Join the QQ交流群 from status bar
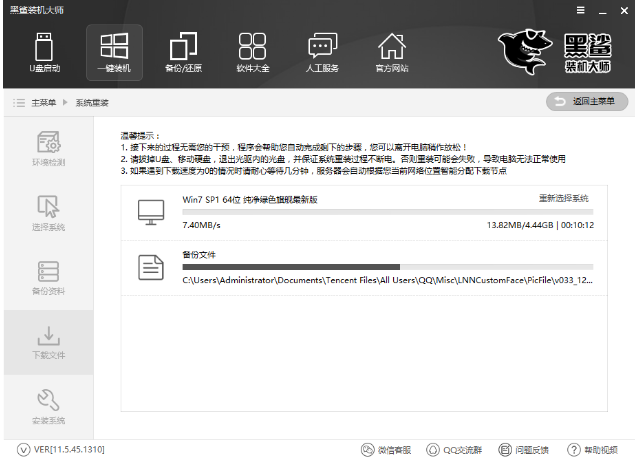The height and width of the screenshot is (461, 635). 461,450
